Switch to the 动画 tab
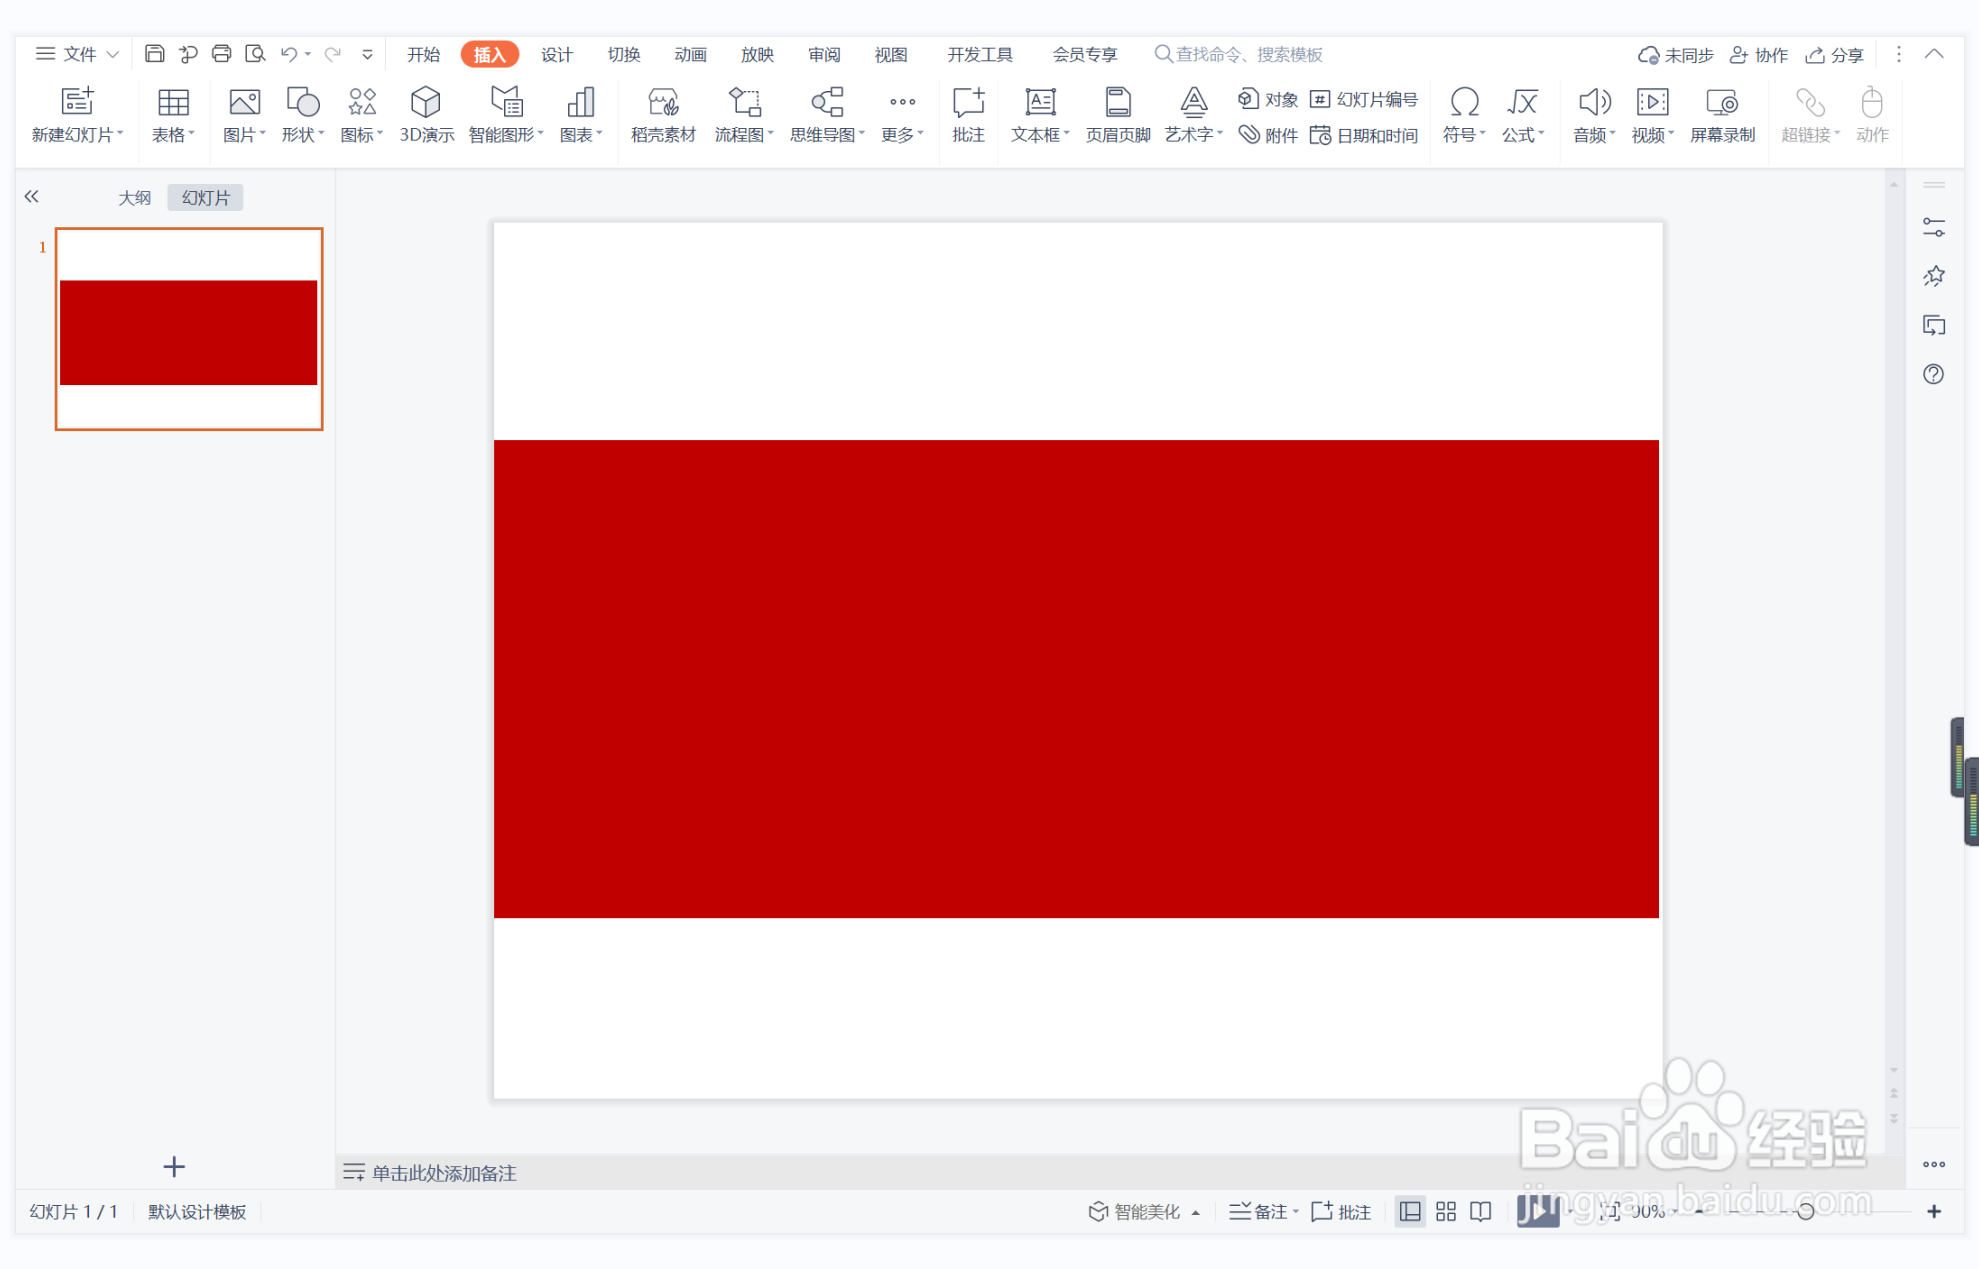The width and height of the screenshot is (1979, 1269). 690,54
